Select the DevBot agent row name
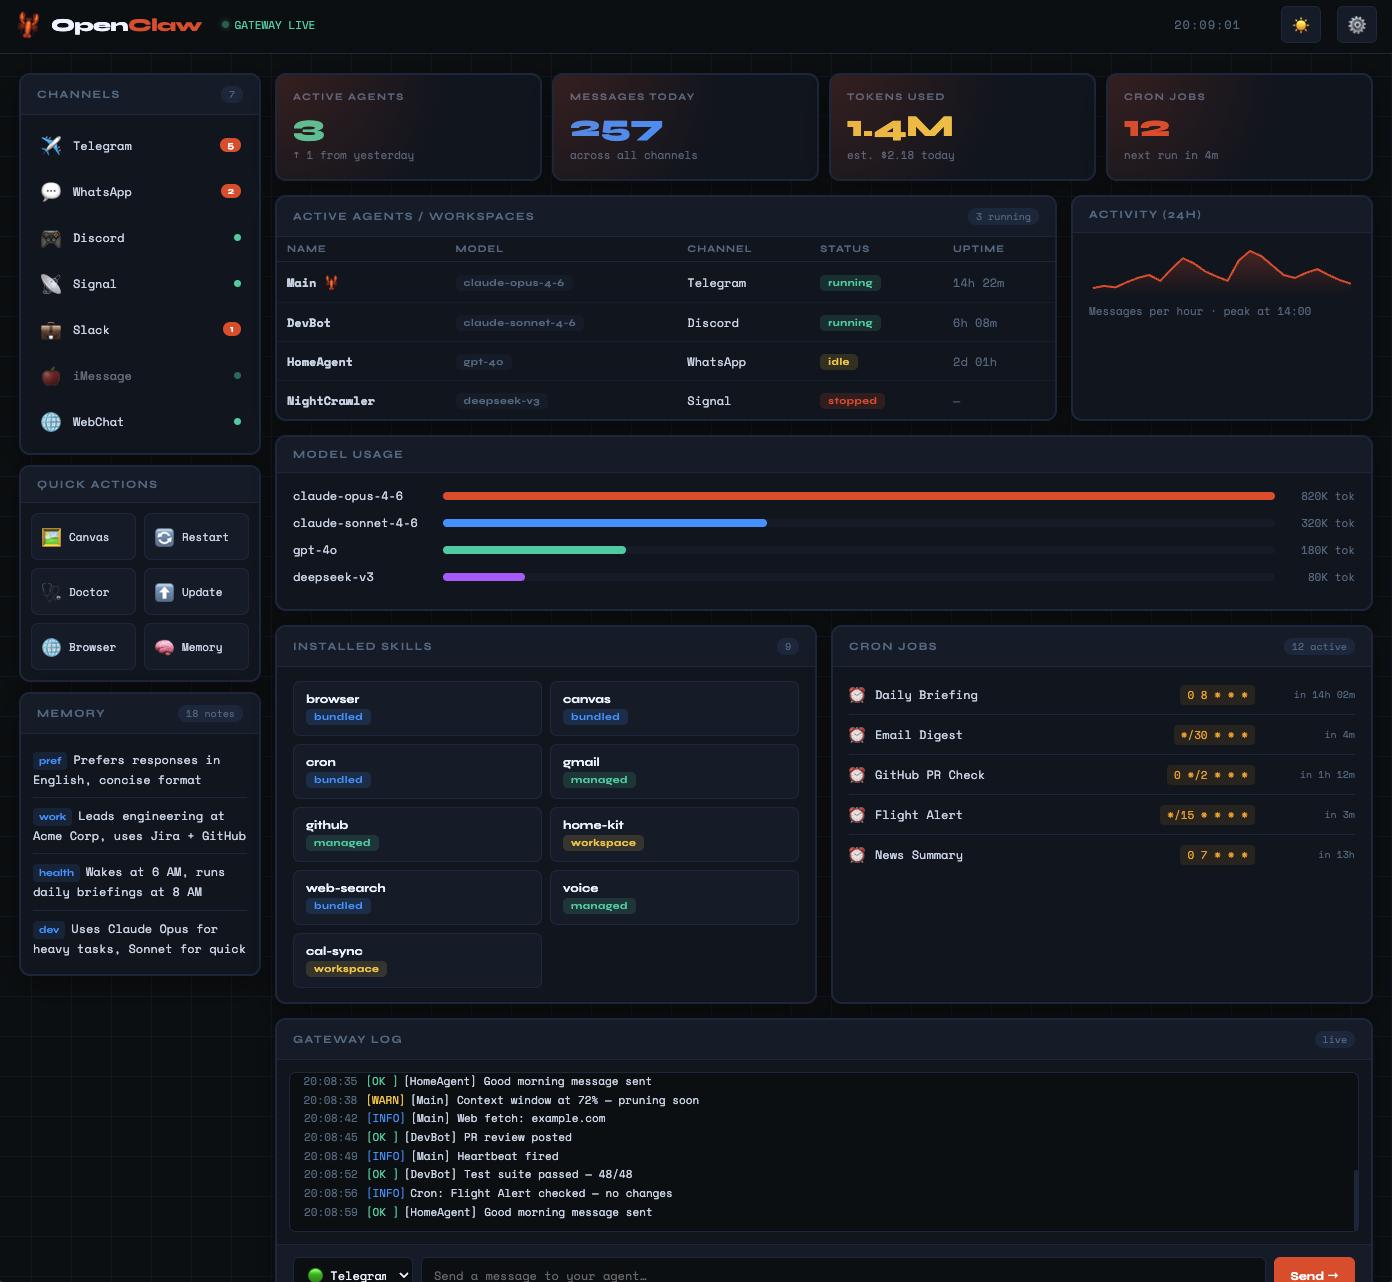This screenshot has height=1282, width=1392. (x=308, y=323)
